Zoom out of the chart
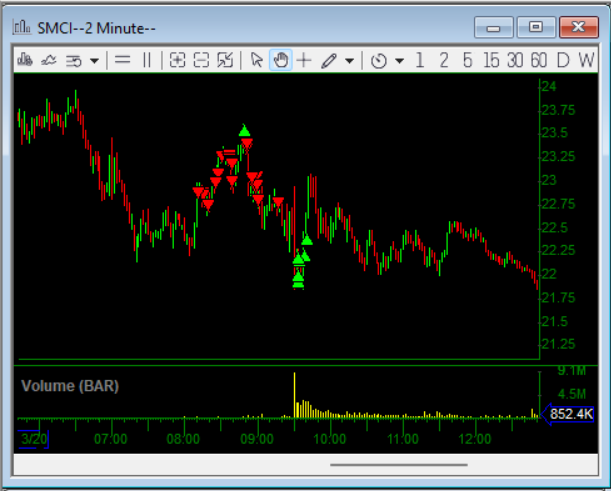 (201, 60)
